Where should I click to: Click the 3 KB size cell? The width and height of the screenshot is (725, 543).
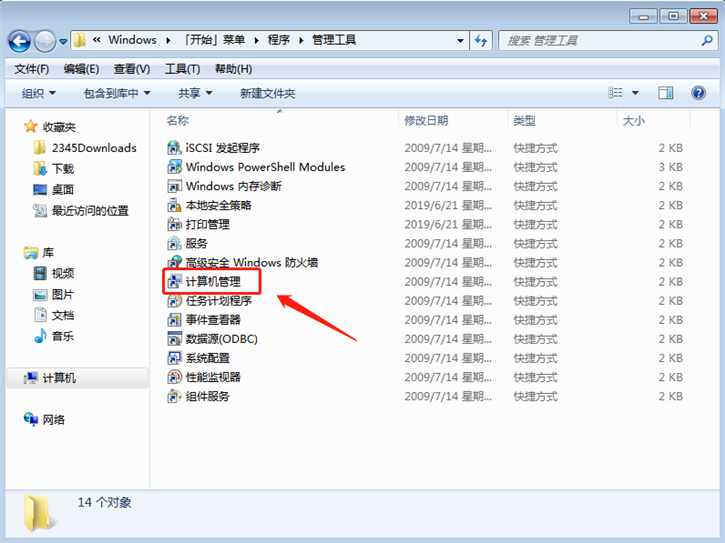pyautogui.click(x=670, y=167)
